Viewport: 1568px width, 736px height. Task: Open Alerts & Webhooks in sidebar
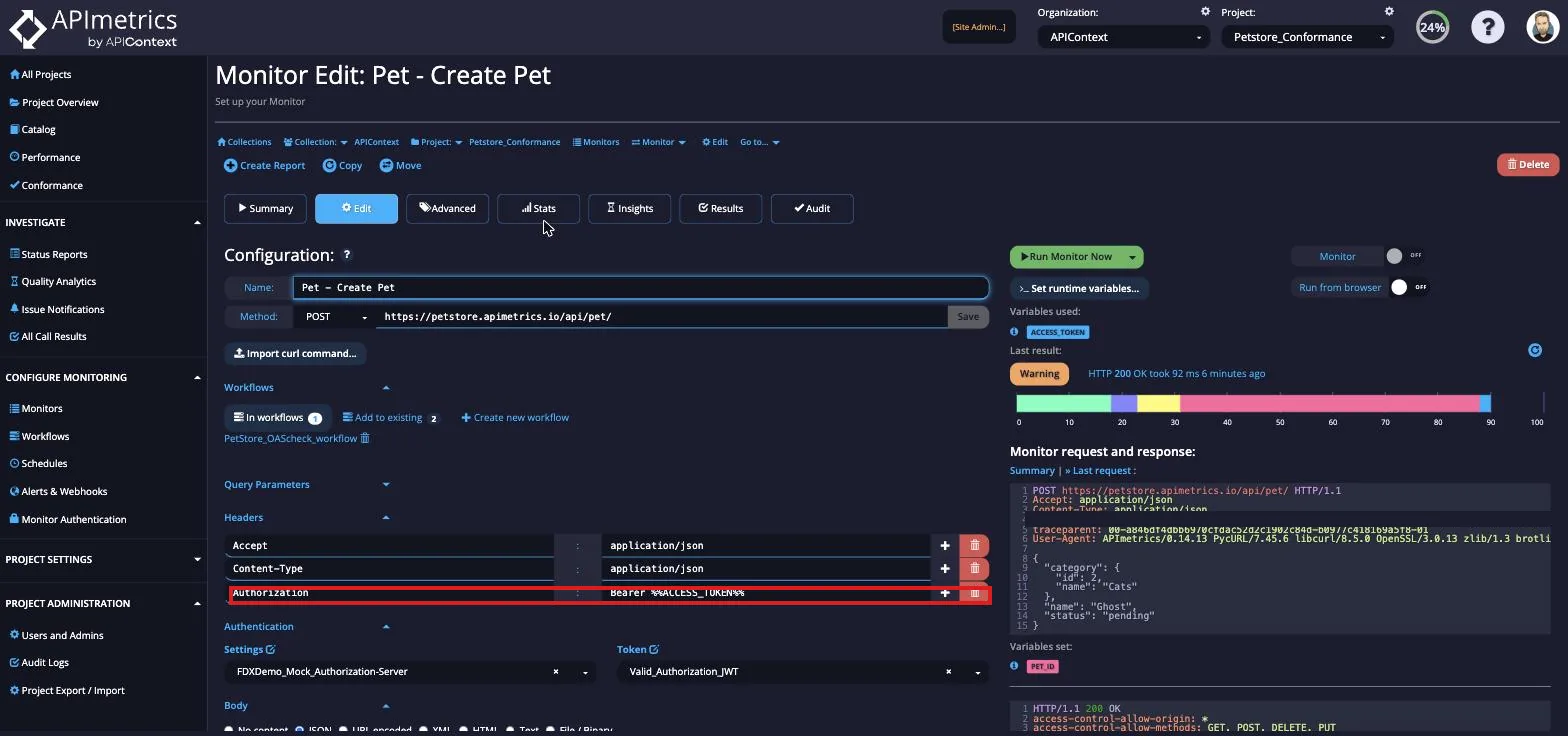coord(58,491)
